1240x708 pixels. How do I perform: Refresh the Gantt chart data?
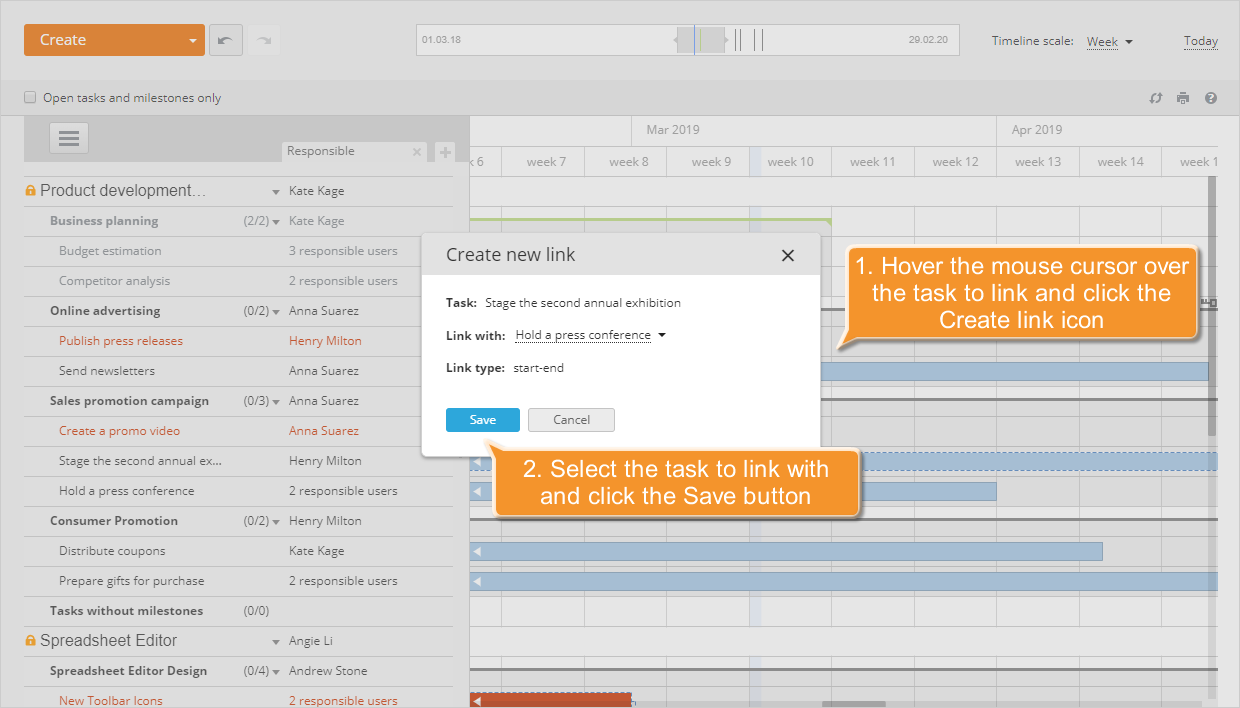pos(1156,98)
